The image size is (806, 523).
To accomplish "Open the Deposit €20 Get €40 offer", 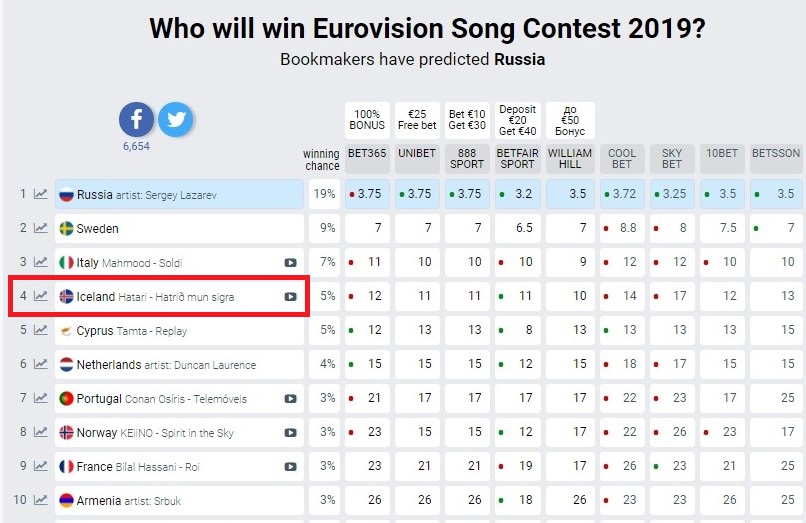I will pos(517,120).
